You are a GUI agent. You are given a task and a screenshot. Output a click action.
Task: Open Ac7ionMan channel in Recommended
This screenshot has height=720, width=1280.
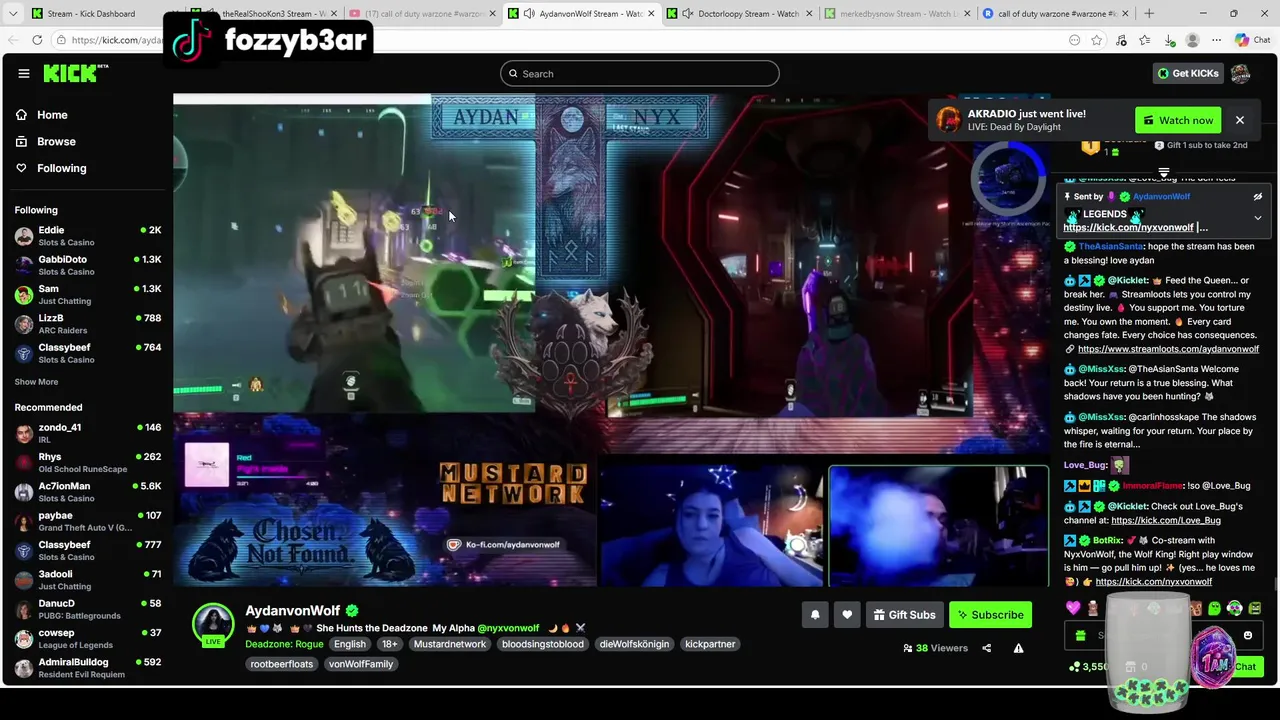88,492
